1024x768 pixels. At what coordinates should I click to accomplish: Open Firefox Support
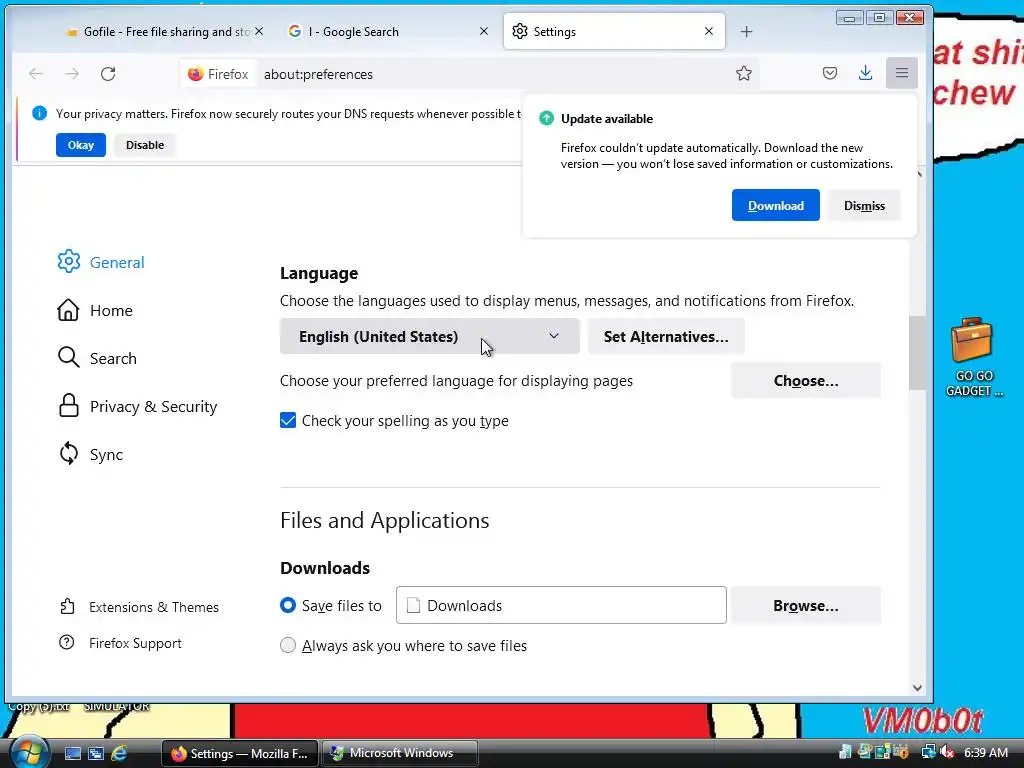point(120,643)
